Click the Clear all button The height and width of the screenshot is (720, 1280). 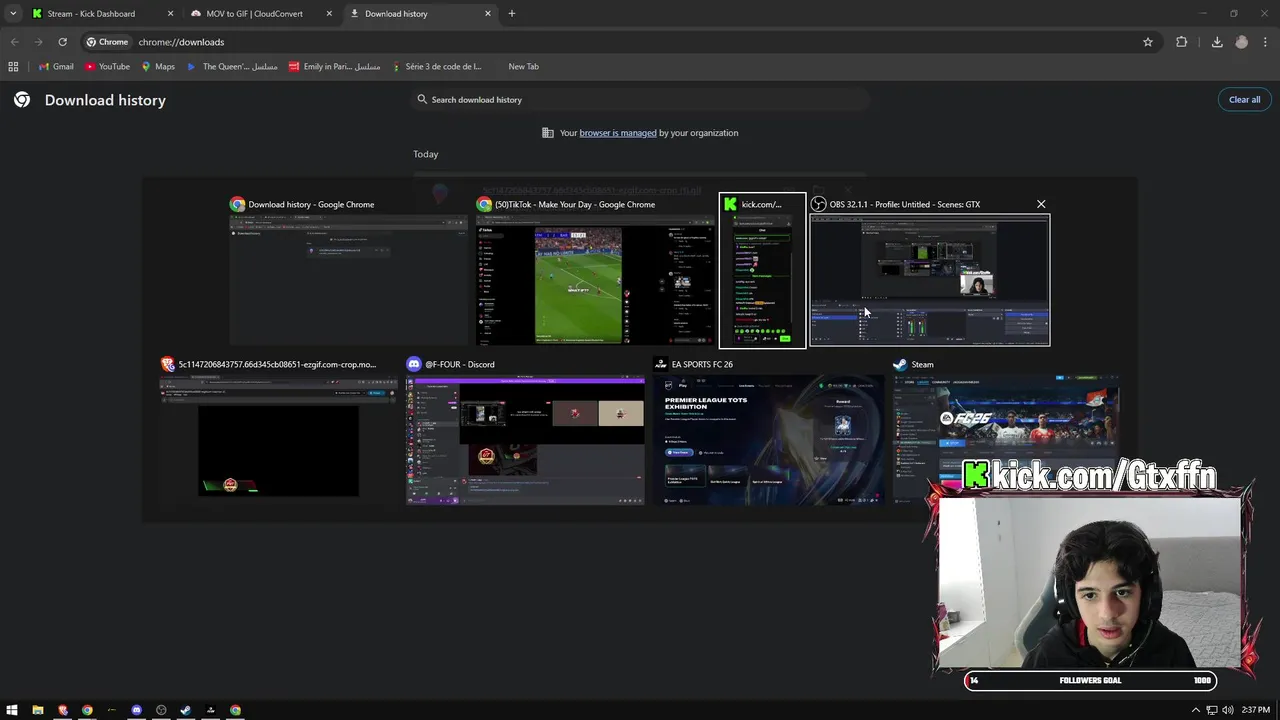coord(1244,100)
